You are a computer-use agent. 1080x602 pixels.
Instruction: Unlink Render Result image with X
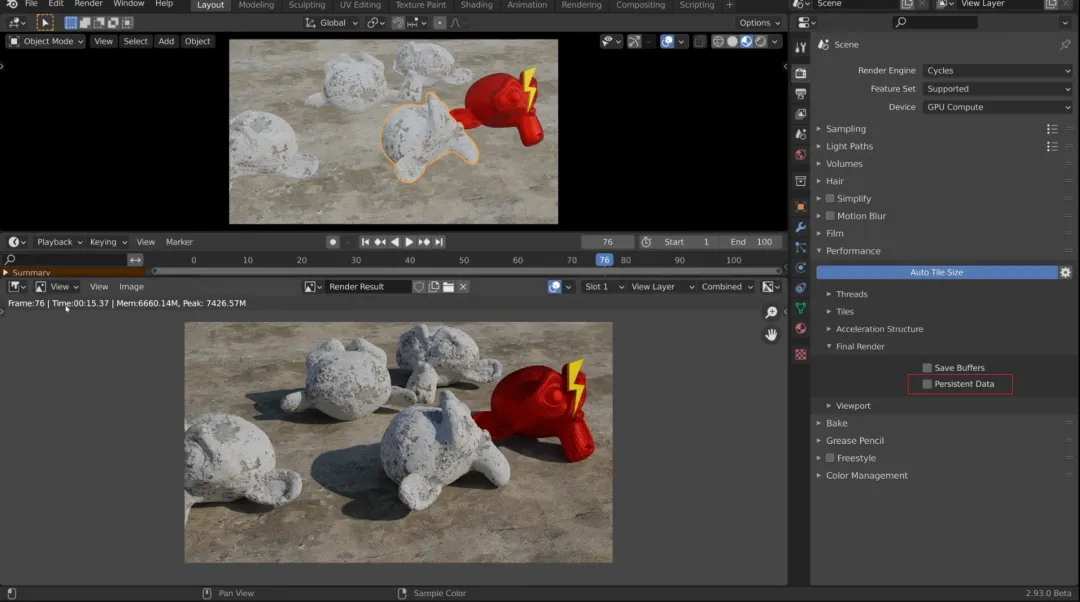463,287
